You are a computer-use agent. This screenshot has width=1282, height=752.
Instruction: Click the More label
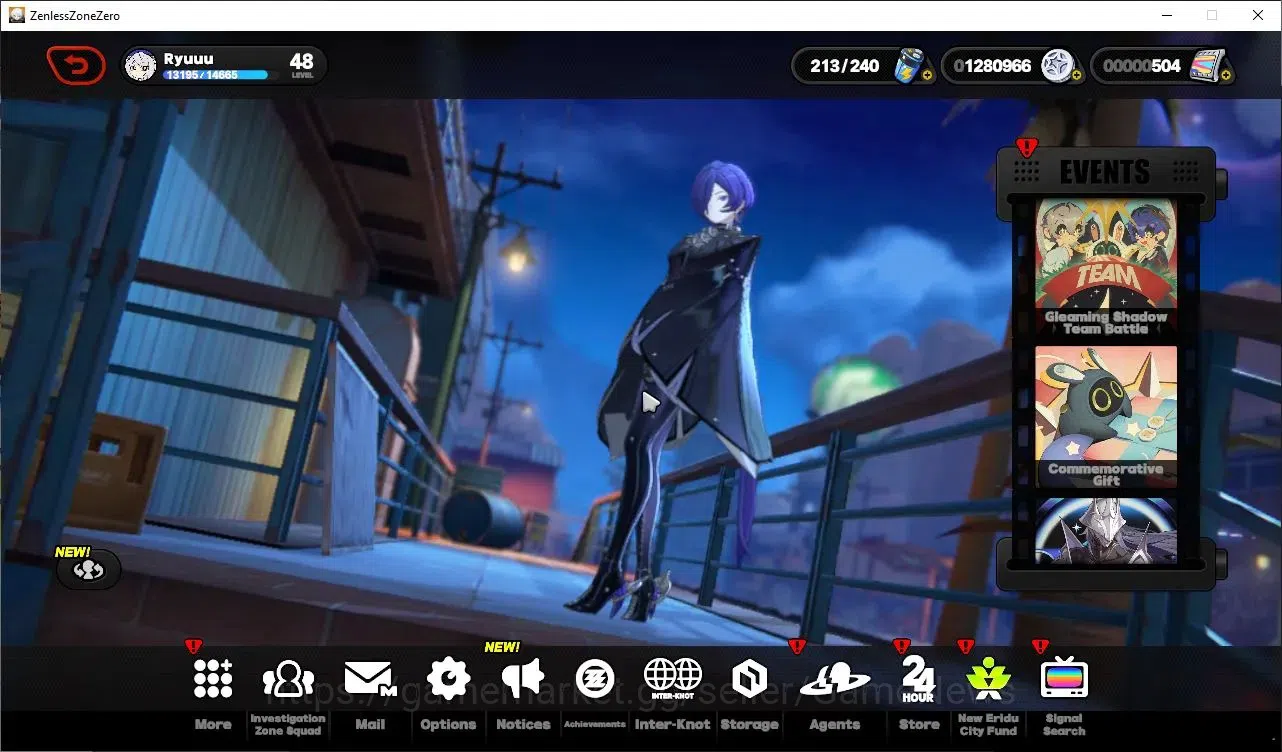coord(213,725)
